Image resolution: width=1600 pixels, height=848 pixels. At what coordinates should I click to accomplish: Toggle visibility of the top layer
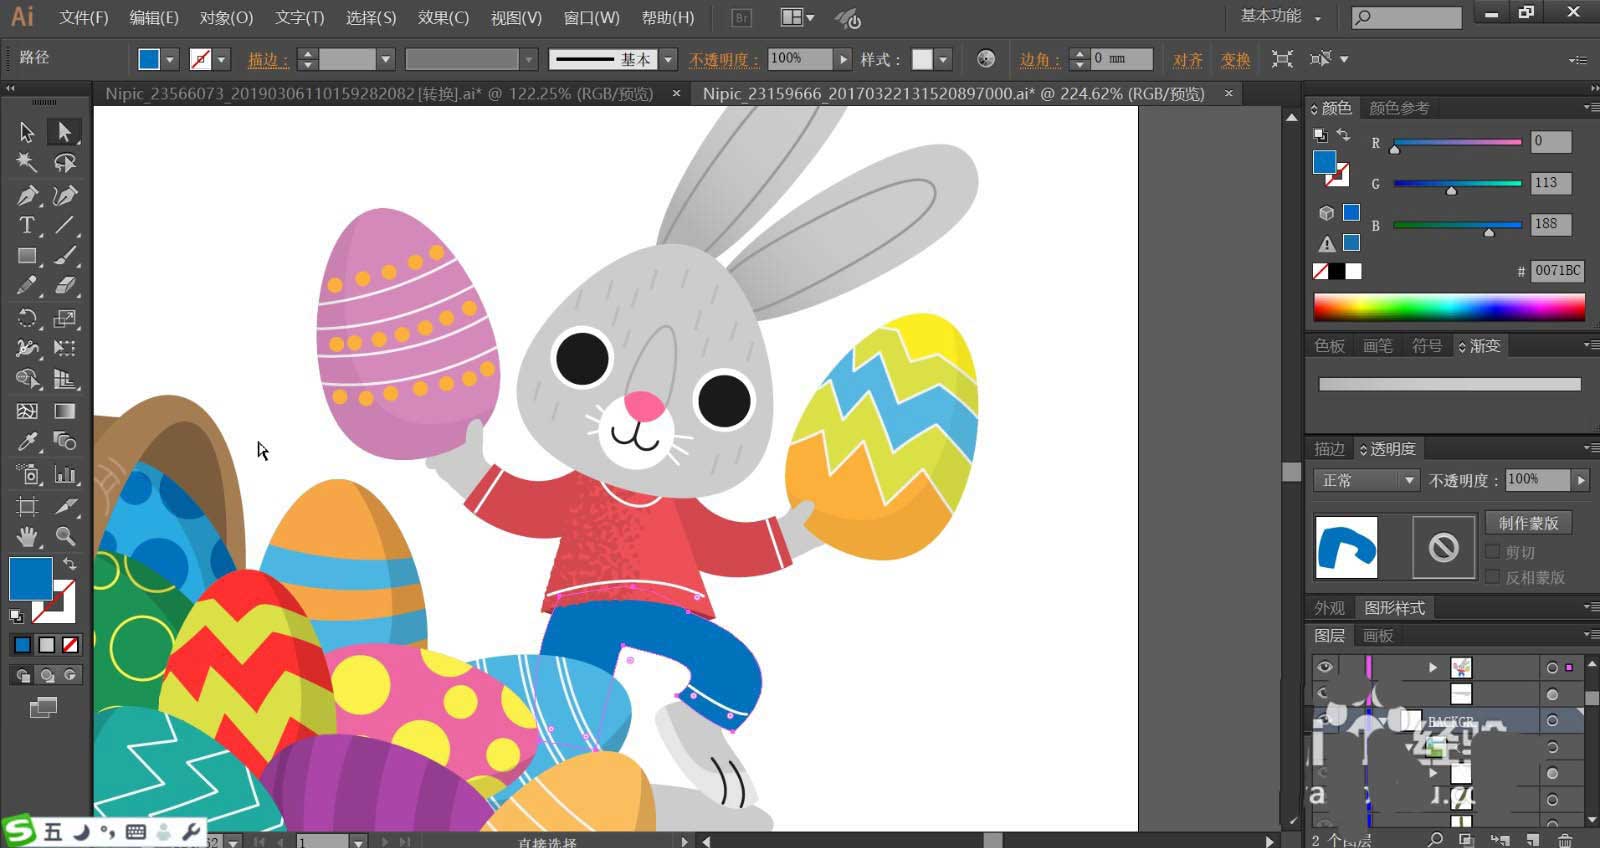tap(1324, 667)
